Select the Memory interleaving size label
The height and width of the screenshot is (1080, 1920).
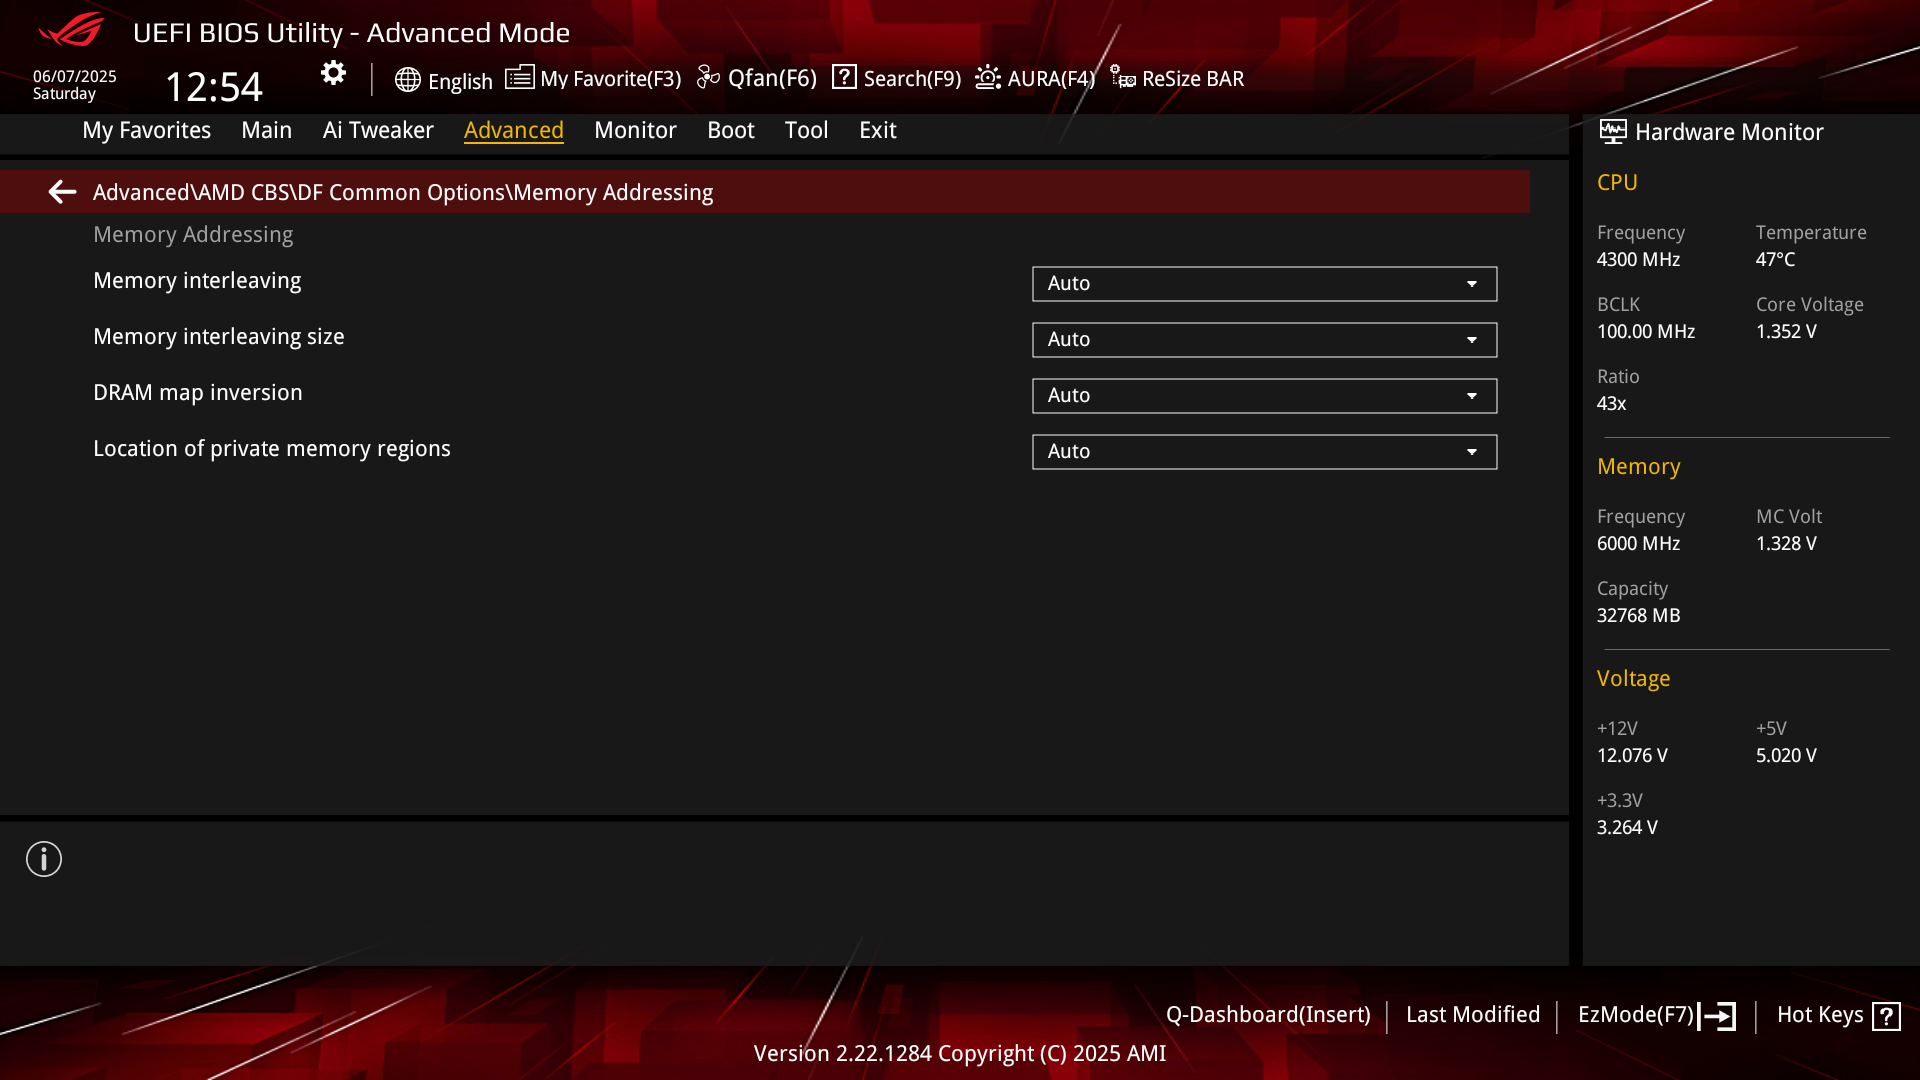point(219,337)
